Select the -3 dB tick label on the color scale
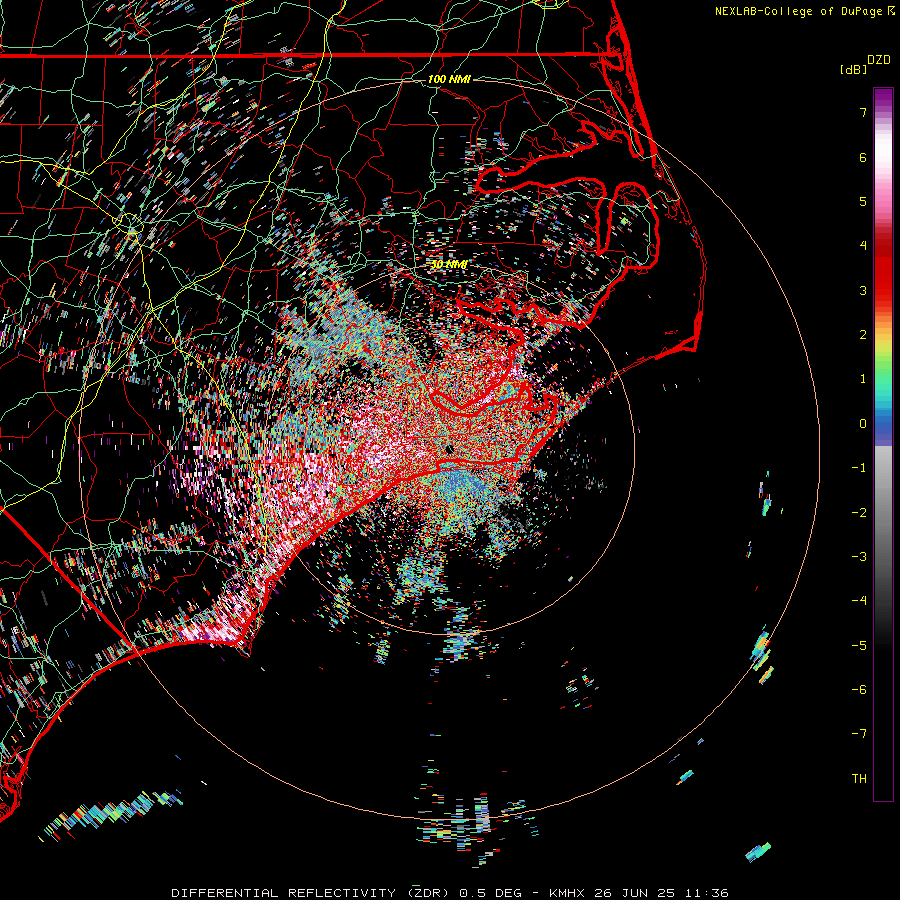 point(859,557)
